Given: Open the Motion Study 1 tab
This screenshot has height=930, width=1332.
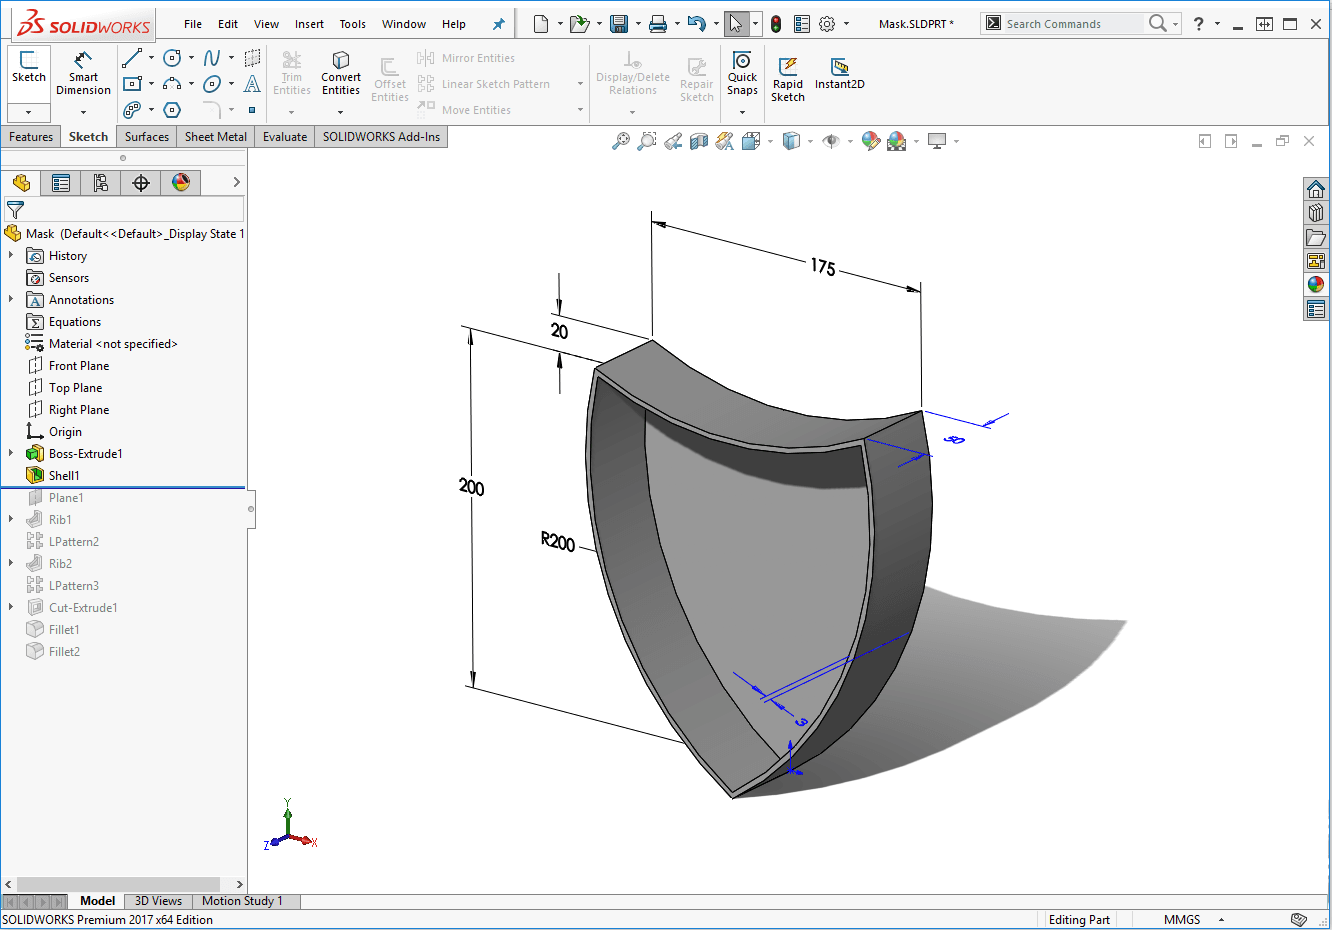Looking at the screenshot, I should (242, 901).
